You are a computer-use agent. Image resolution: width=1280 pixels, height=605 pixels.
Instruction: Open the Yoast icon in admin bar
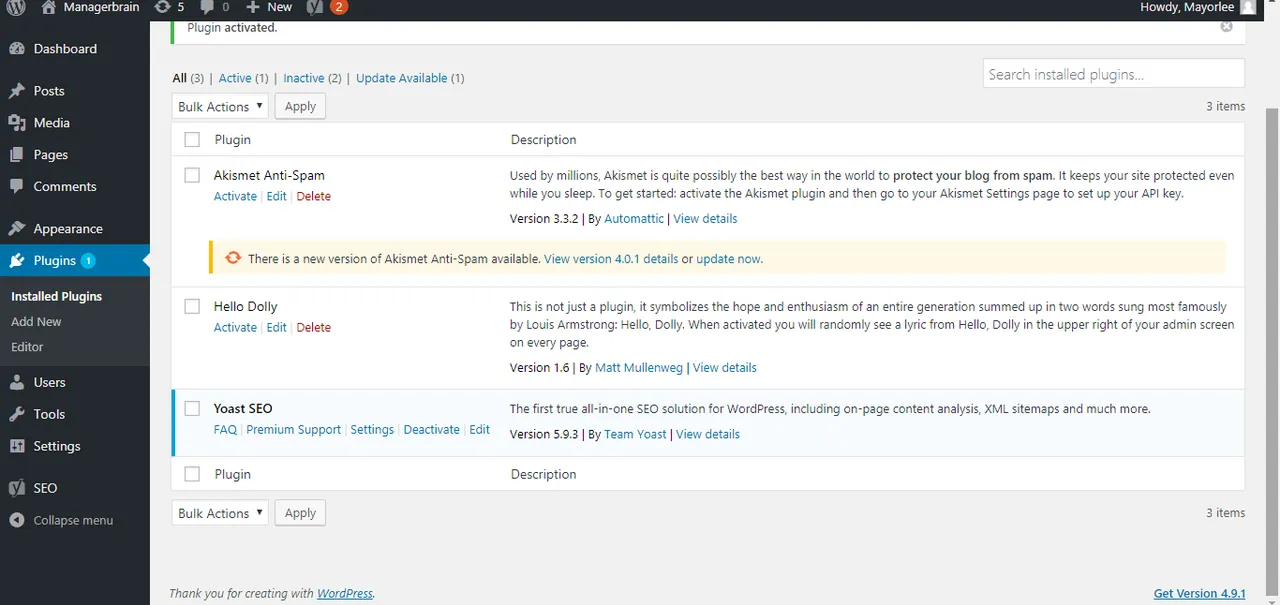point(314,7)
